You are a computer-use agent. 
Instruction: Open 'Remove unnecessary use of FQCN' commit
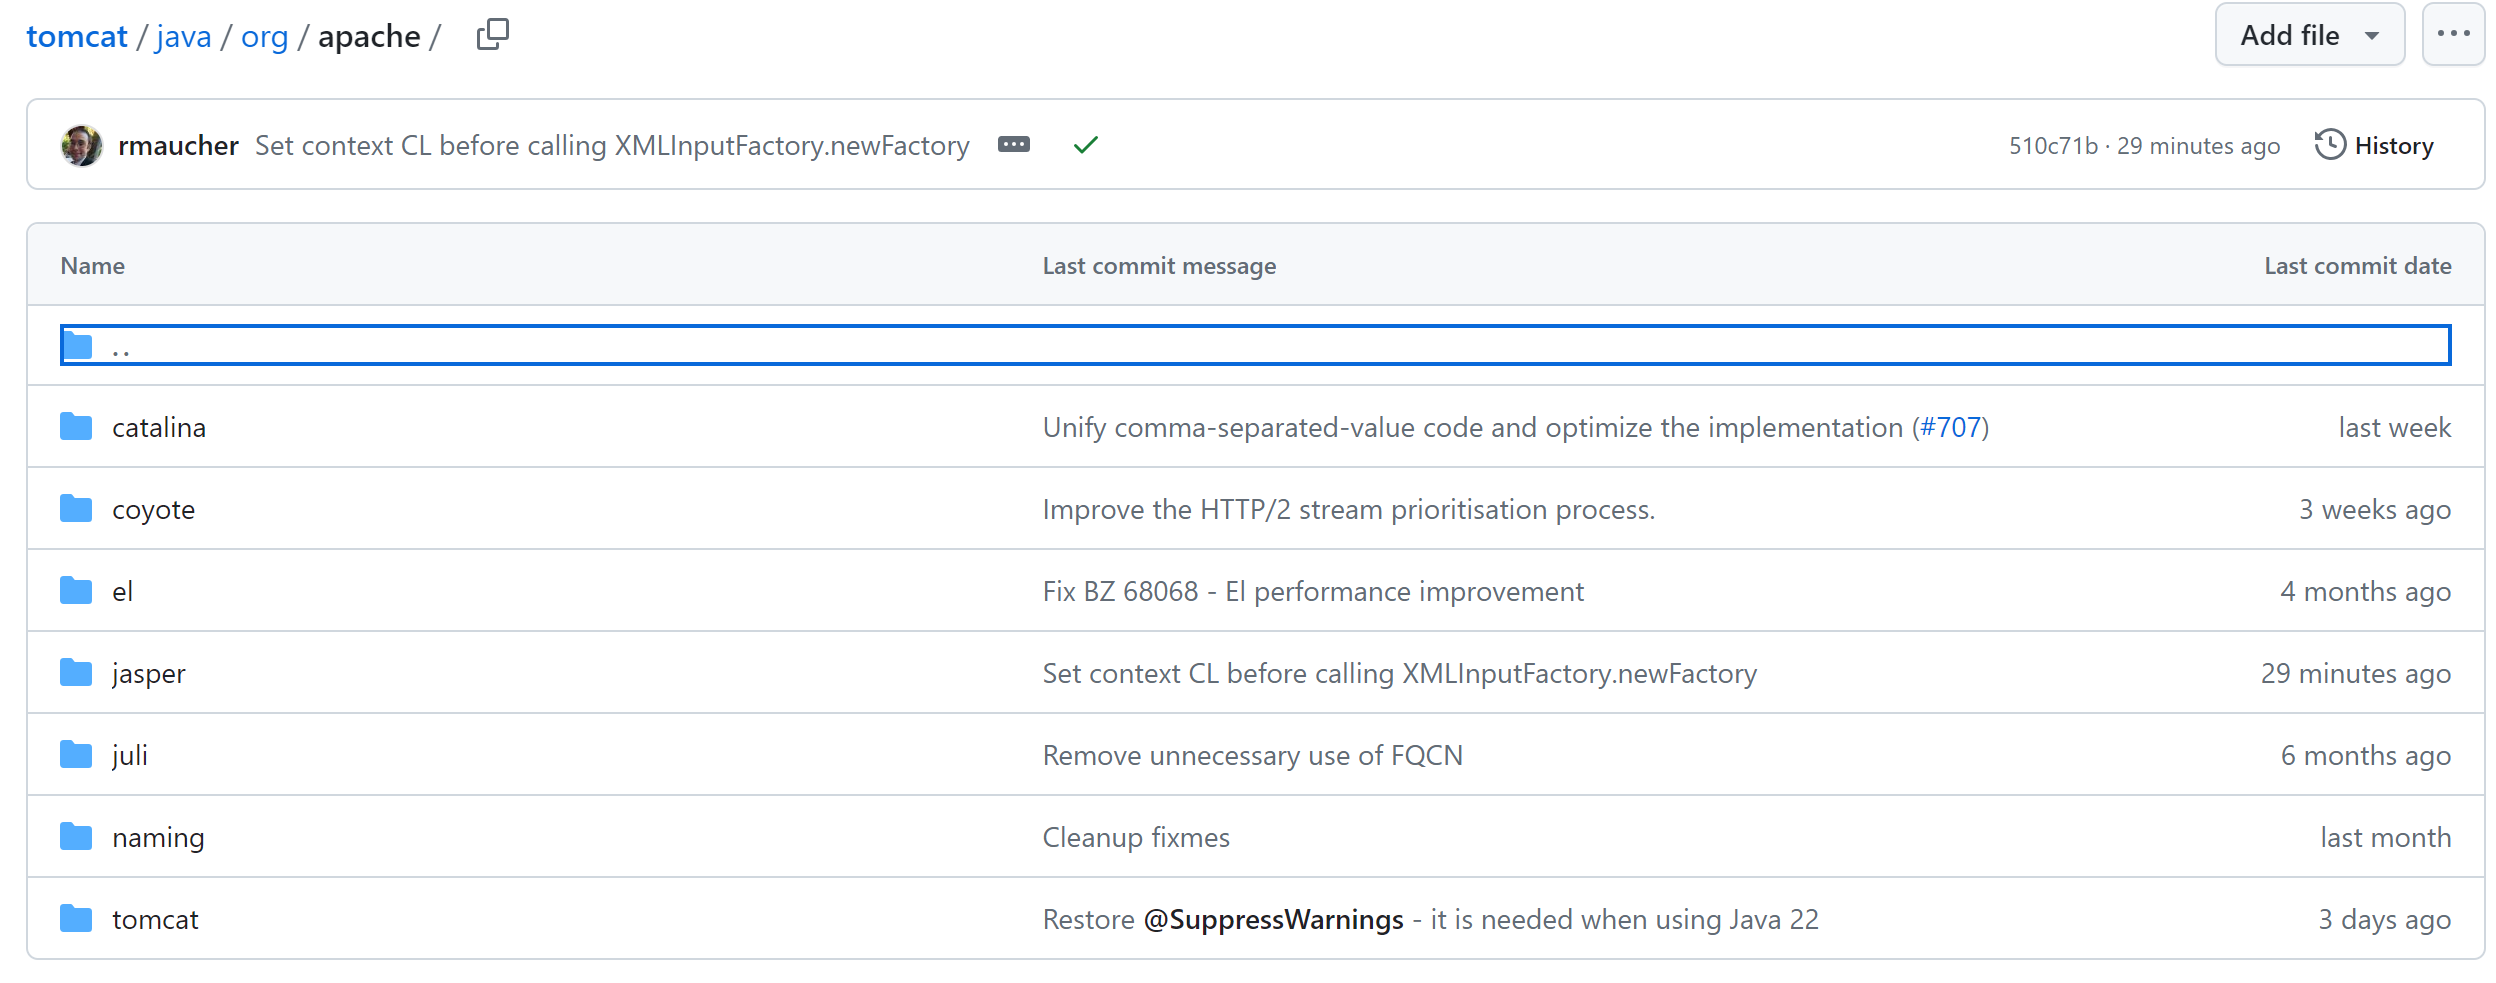coord(1253,756)
